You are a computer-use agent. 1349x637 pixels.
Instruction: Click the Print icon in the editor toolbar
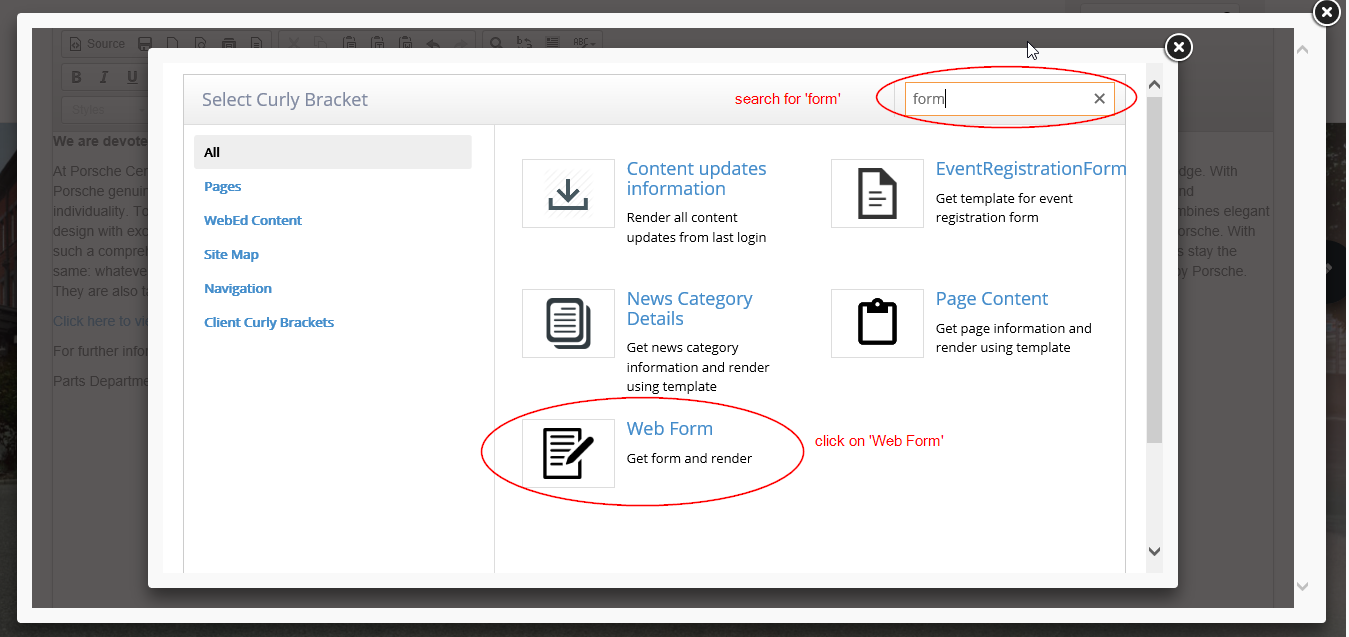[x=228, y=43]
